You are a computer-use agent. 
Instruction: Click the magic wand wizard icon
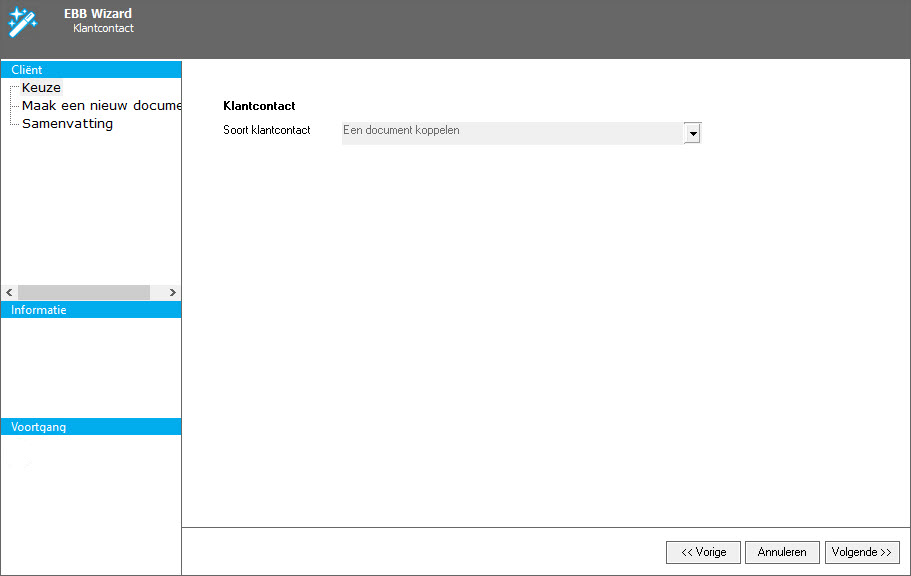pos(22,21)
